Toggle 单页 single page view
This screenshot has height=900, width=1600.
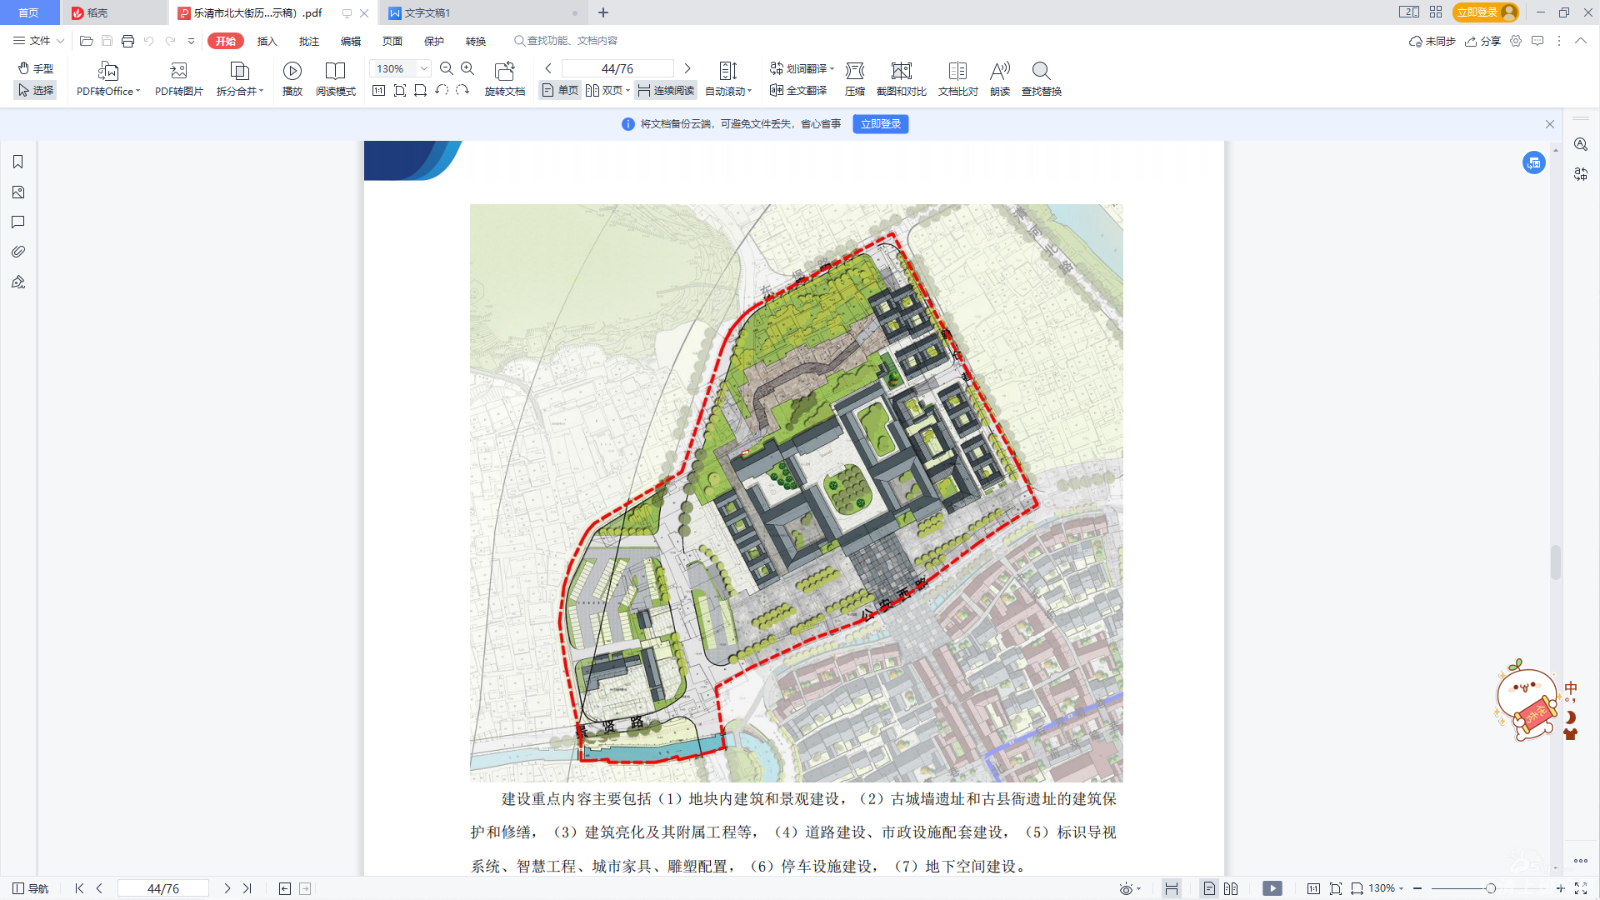(x=560, y=90)
